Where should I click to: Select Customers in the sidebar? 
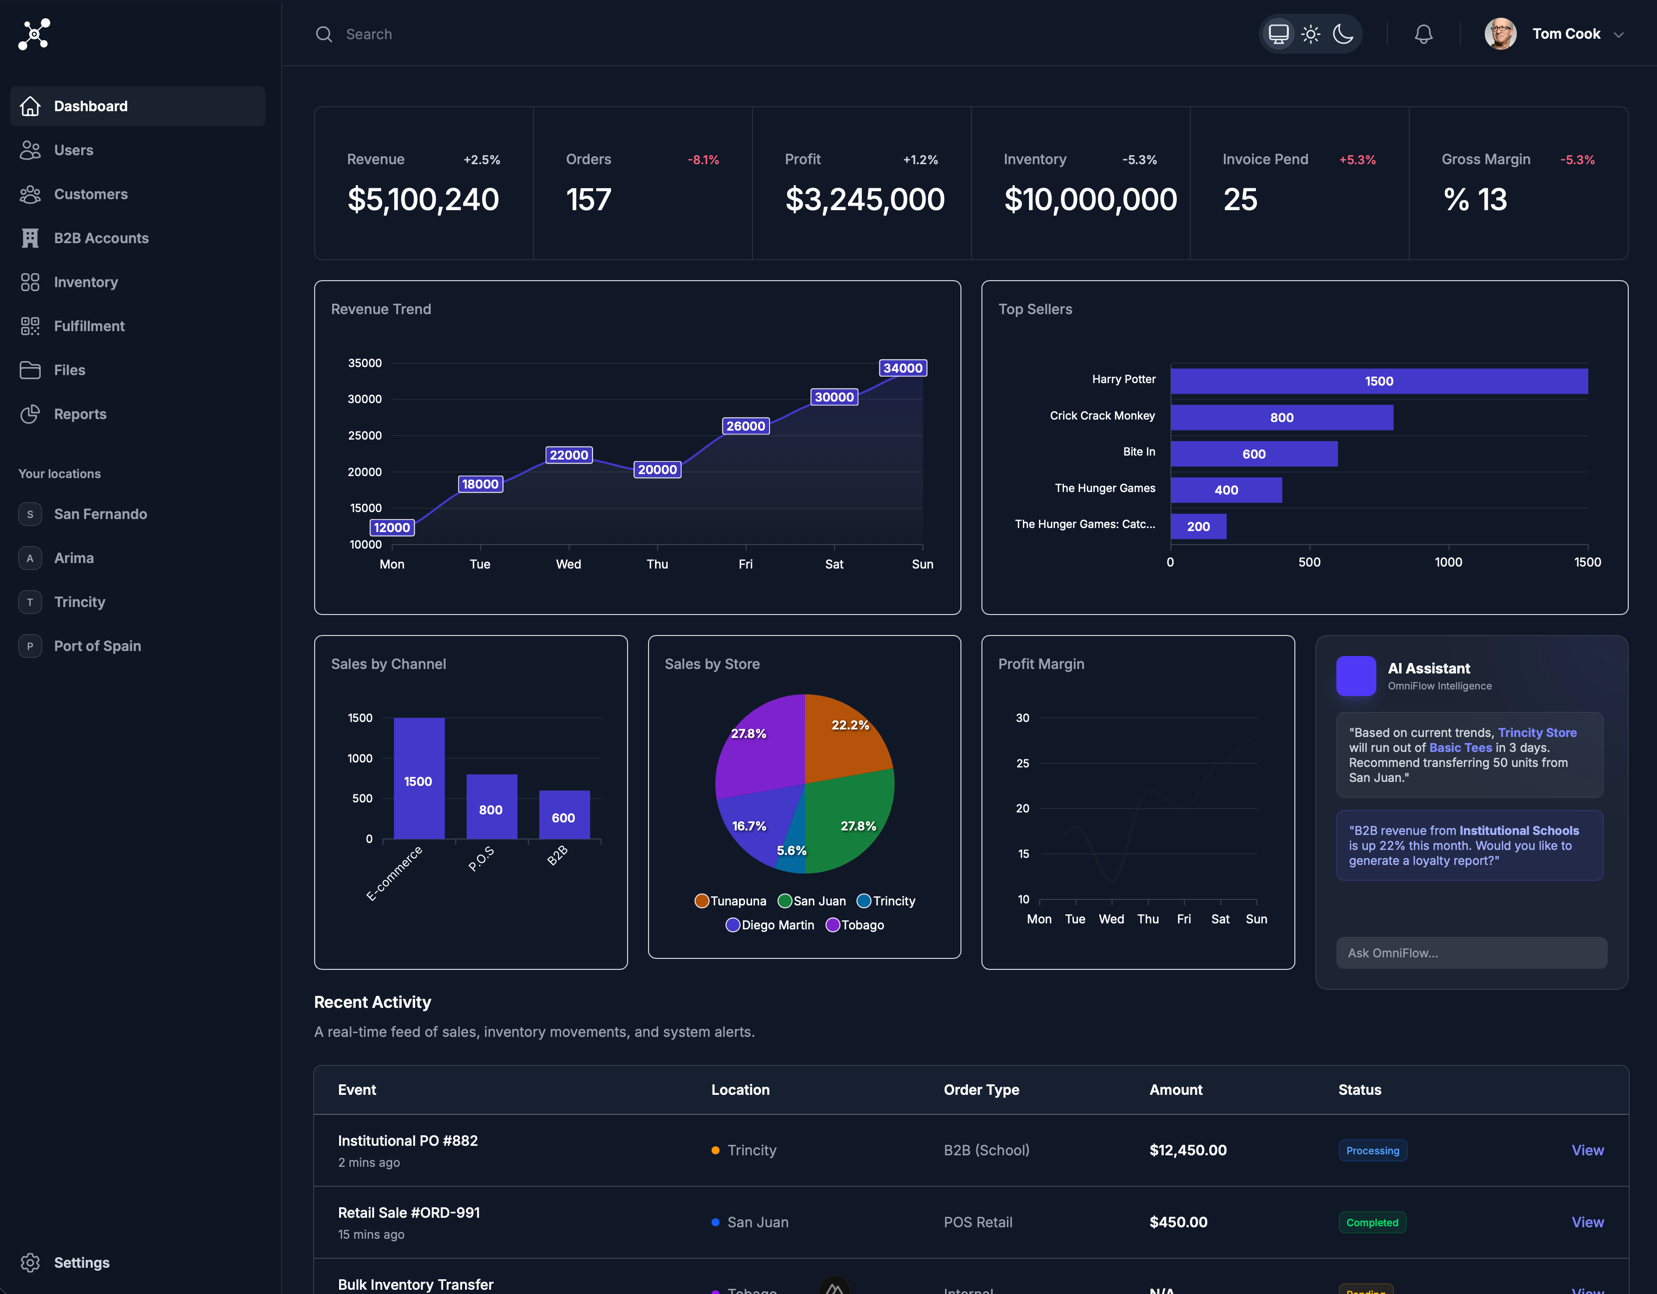coord(90,194)
